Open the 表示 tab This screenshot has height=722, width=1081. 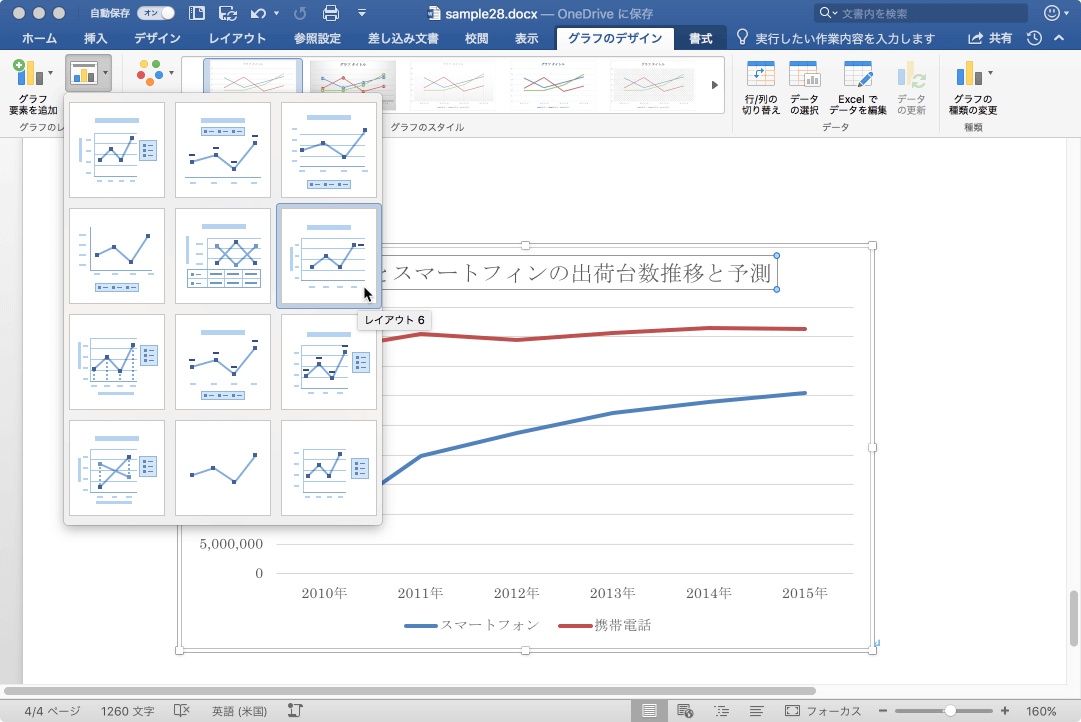tap(526, 39)
